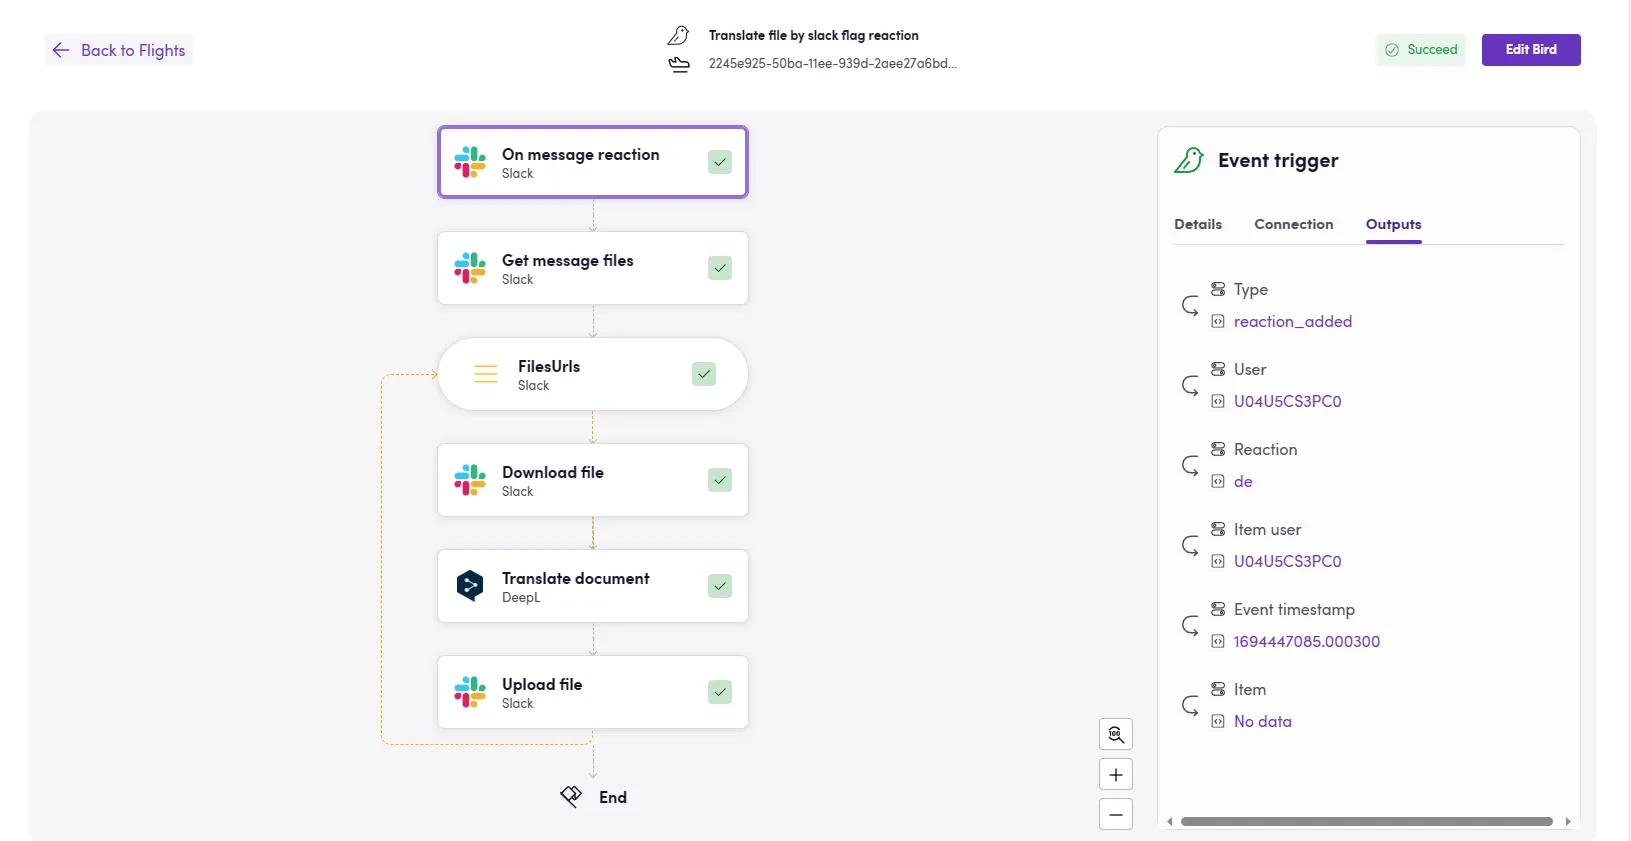Click the zoom-out minus button
The height and width of the screenshot is (841, 1631).
click(1116, 815)
